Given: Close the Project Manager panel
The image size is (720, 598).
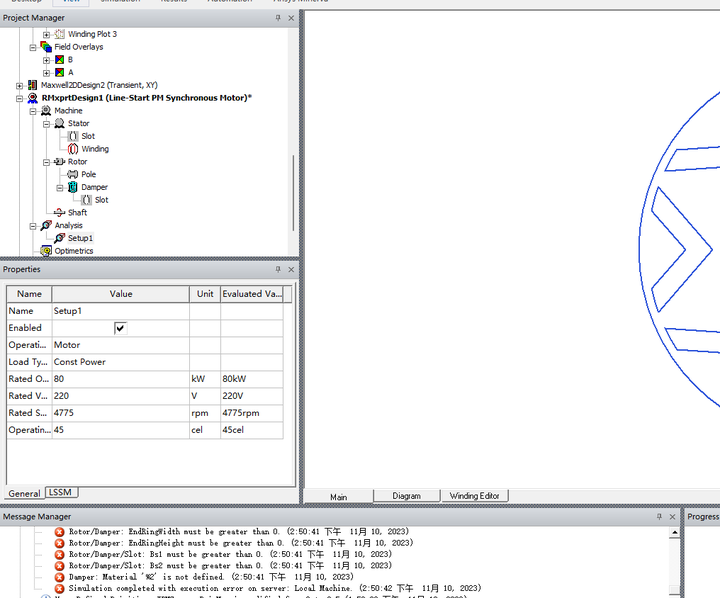Looking at the screenshot, I should pos(291,18).
